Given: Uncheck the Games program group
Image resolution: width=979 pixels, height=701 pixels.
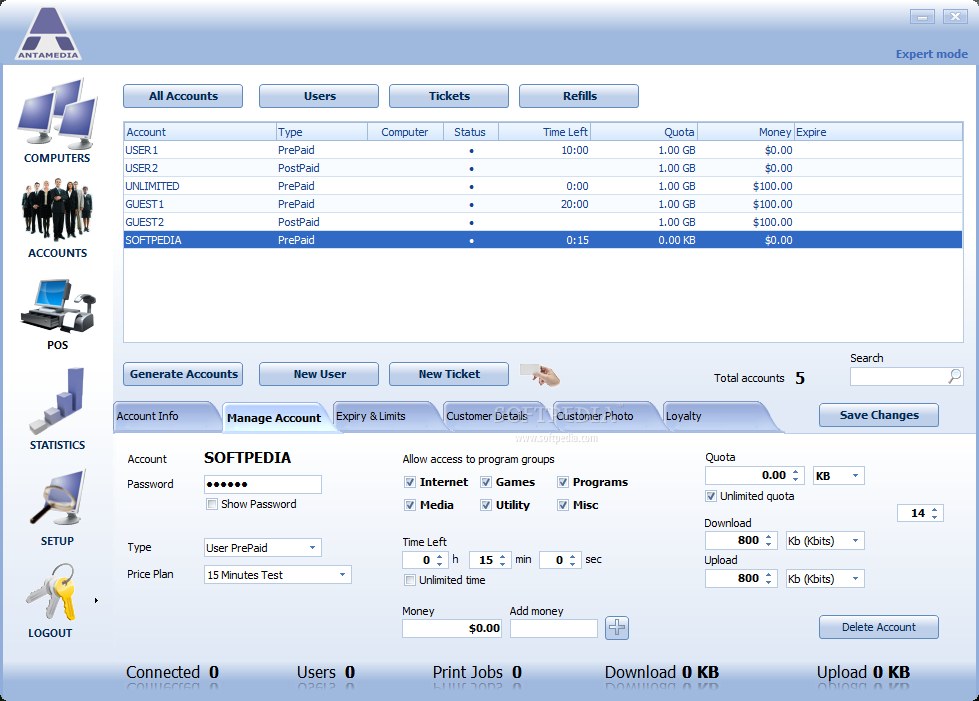Looking at the screenshot, I should (x=486, y=482).
